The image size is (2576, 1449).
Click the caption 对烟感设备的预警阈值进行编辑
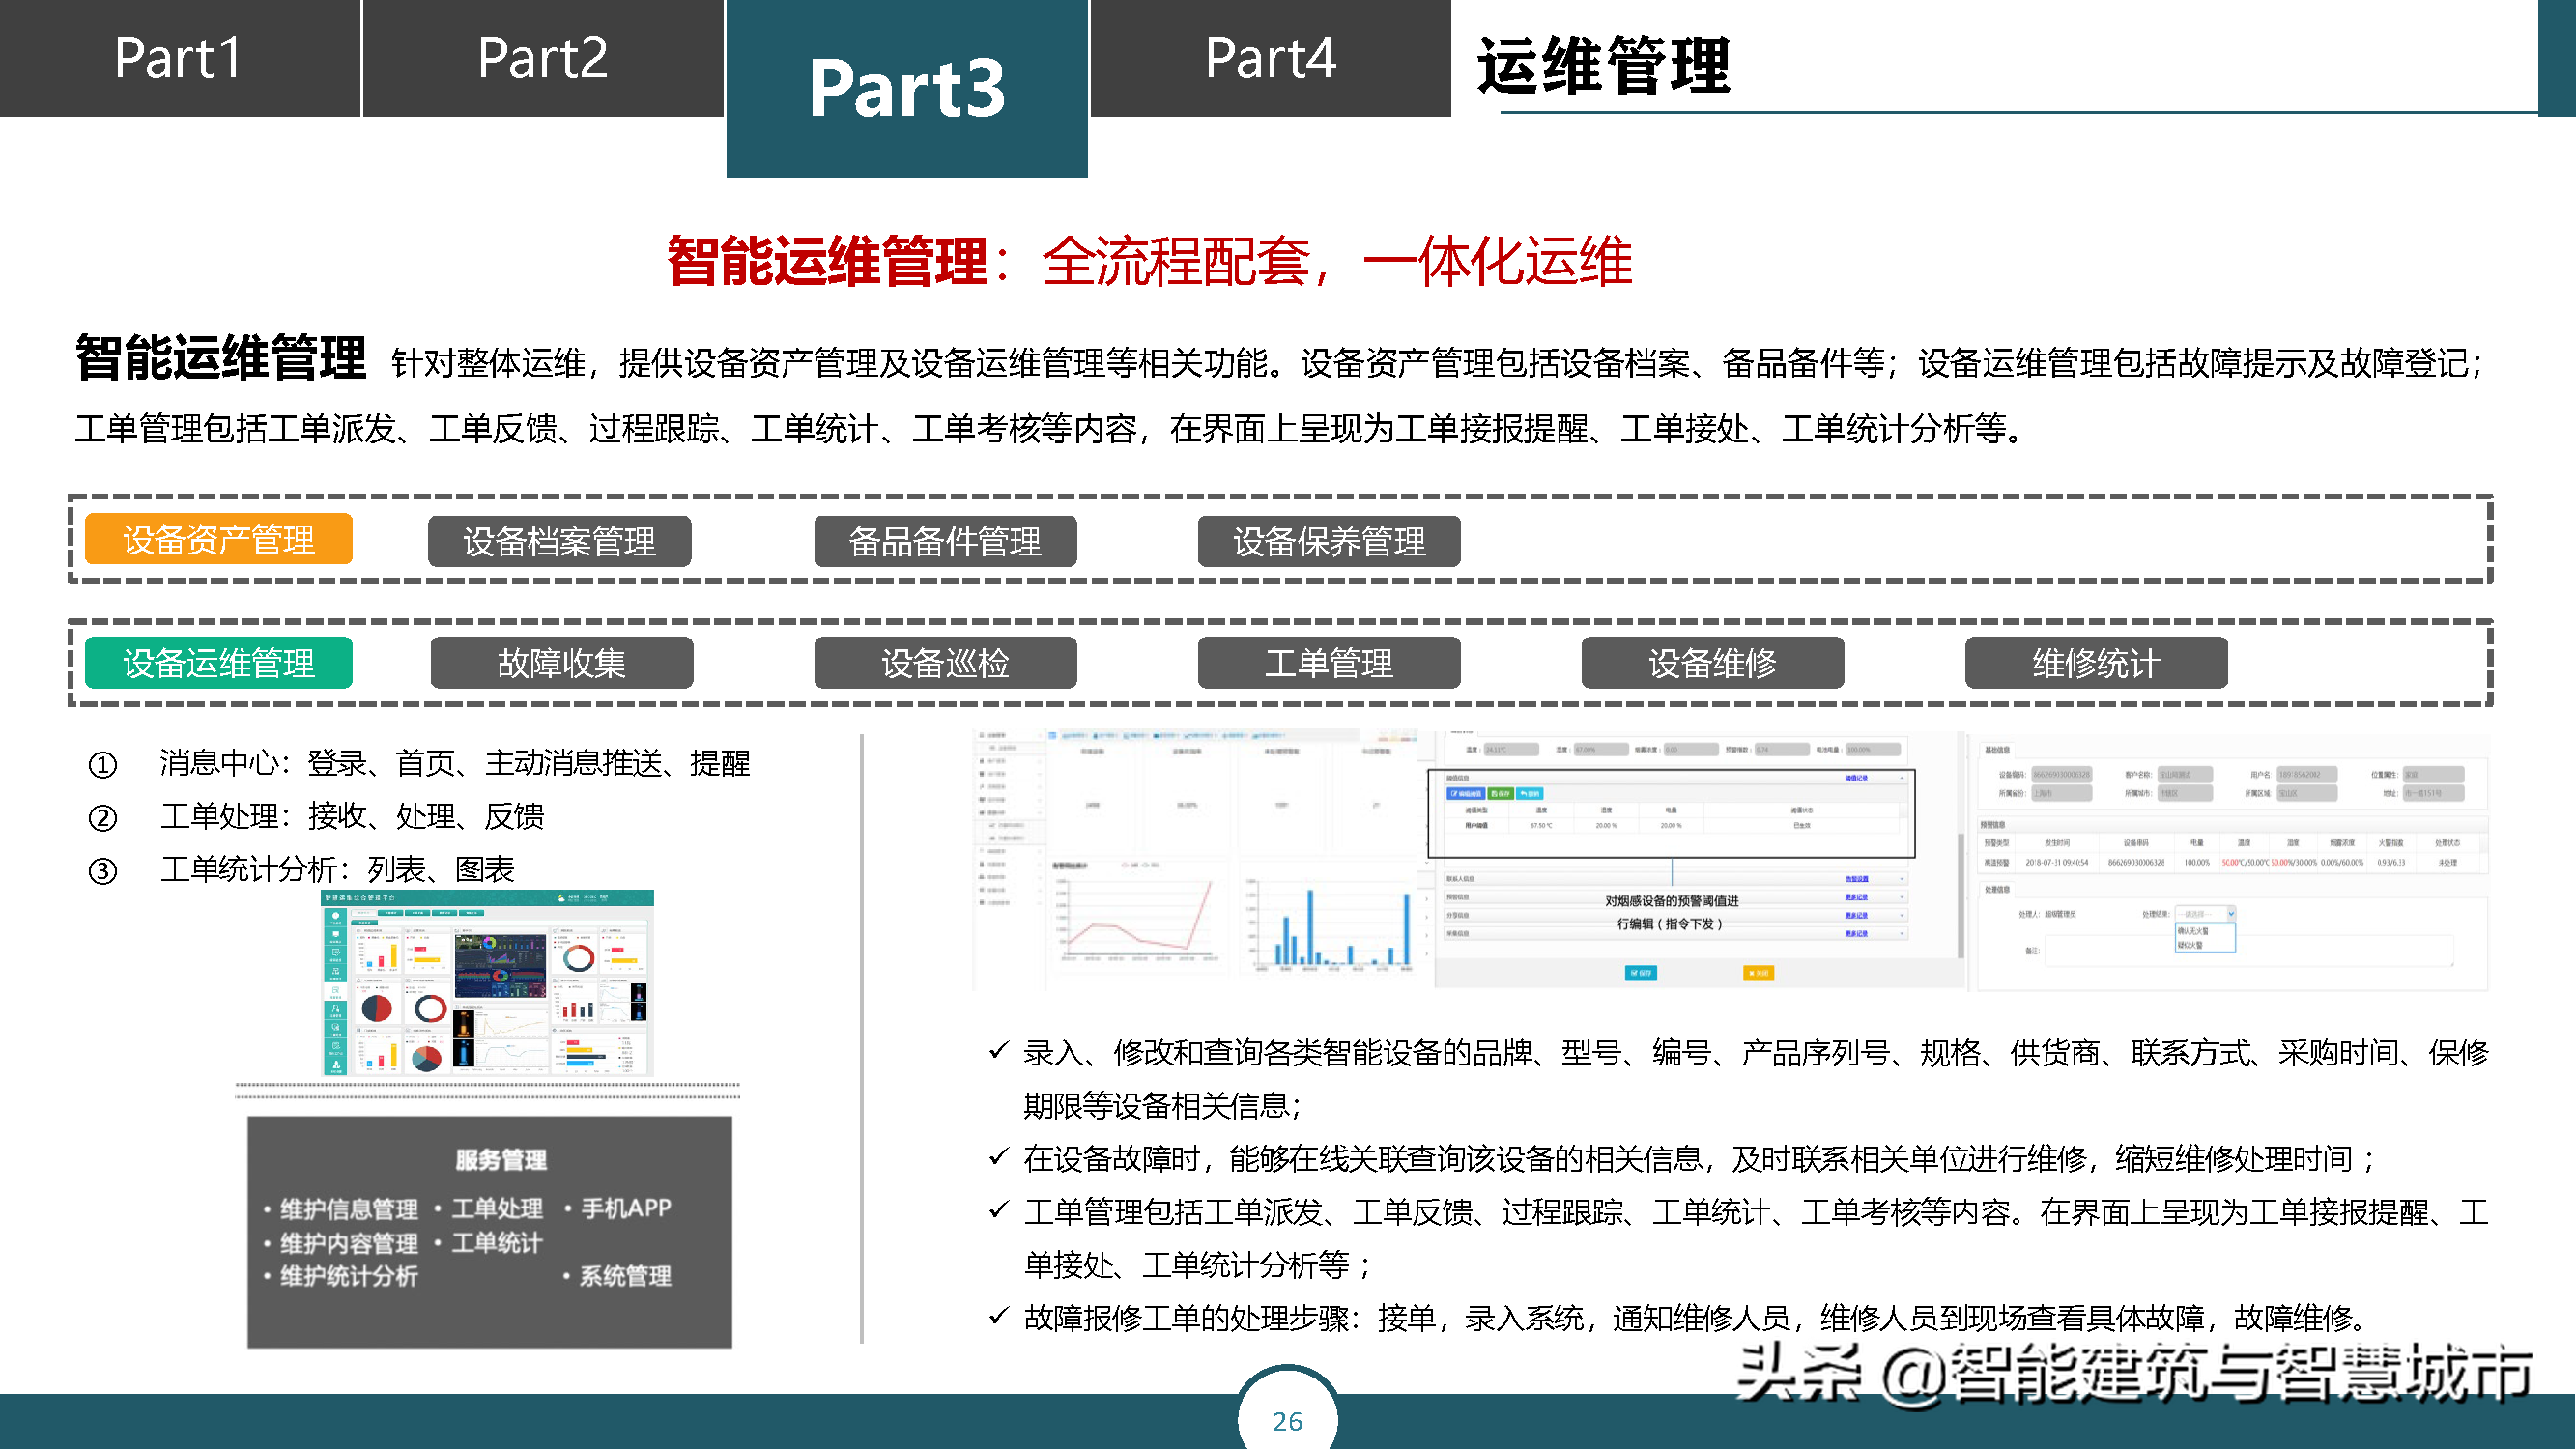pos(1671,912)
